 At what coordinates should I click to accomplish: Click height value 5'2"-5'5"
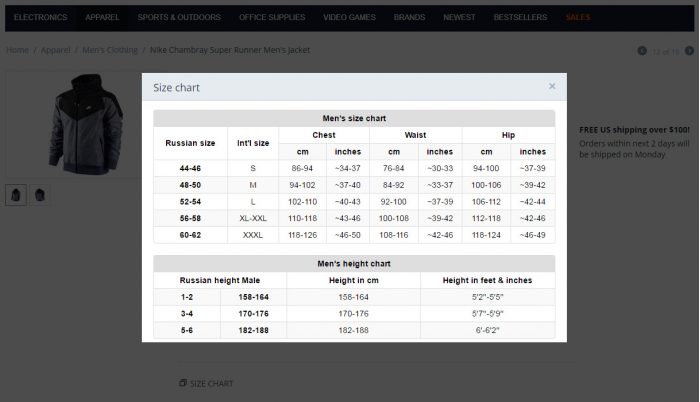pos(488,297)
